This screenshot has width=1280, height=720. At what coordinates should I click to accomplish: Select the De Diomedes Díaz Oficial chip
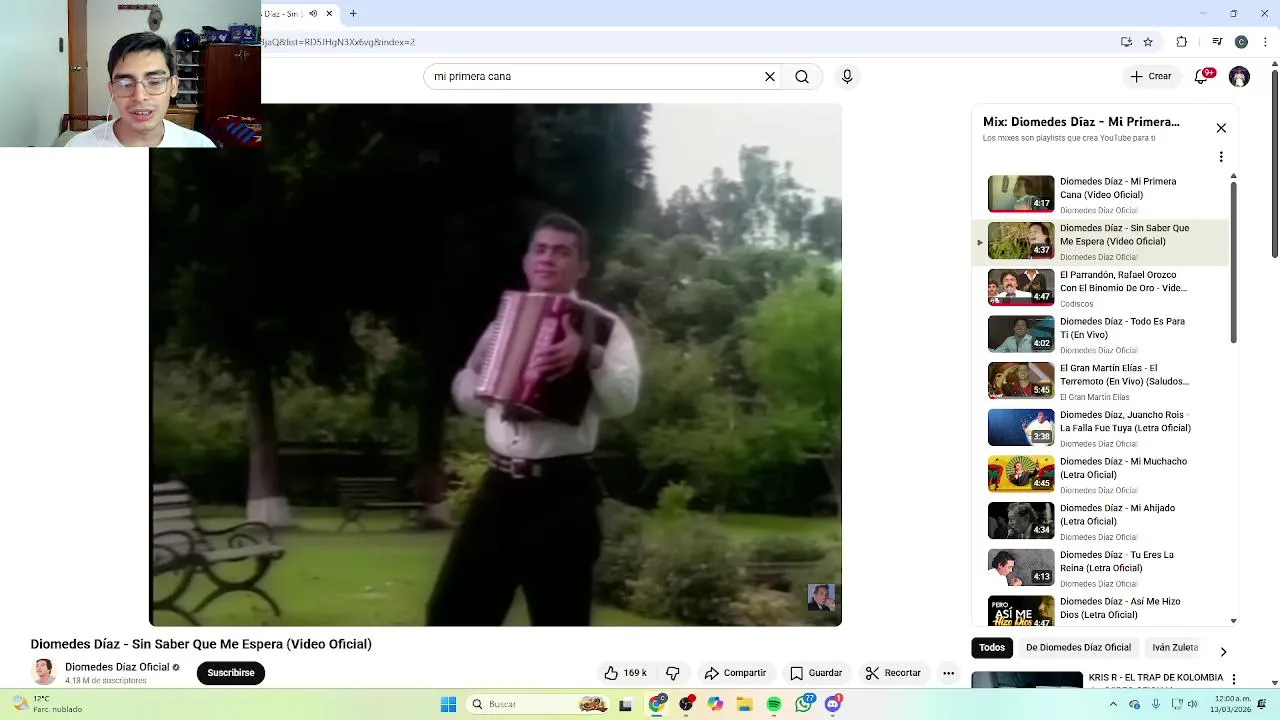(x=1078, y=647)
